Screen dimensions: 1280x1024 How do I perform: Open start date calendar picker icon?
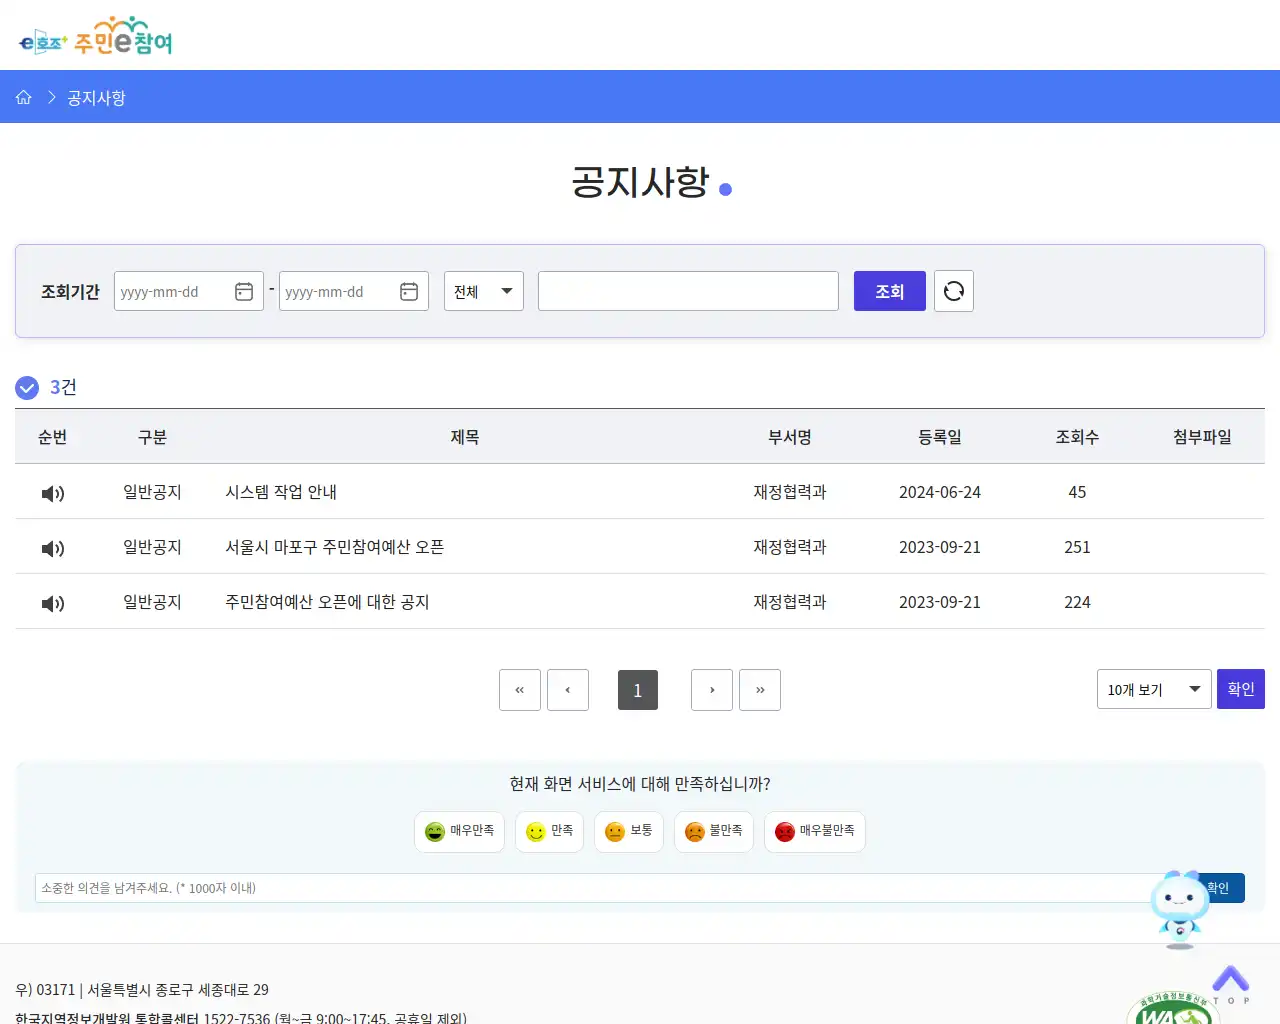pyautogui.click(x=244, y=291)
